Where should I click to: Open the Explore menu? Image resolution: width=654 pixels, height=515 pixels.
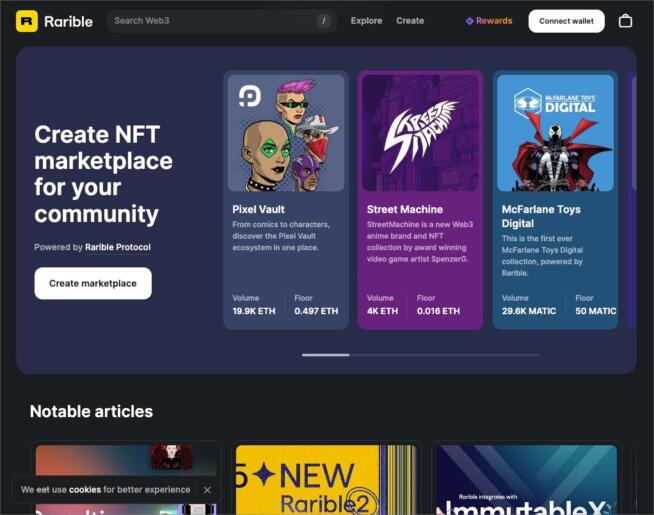click(366, 21)
